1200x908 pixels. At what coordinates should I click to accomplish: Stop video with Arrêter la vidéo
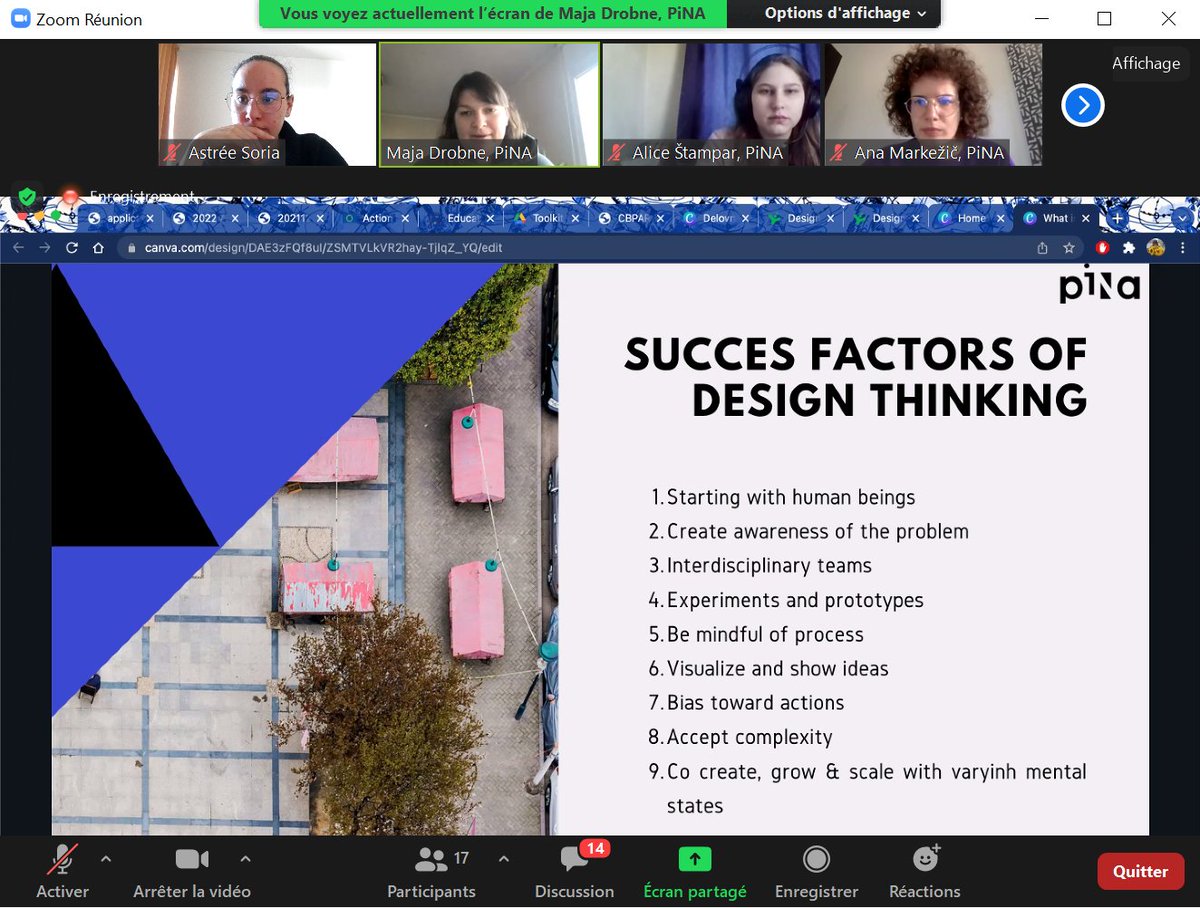click(x=192, y=871)
